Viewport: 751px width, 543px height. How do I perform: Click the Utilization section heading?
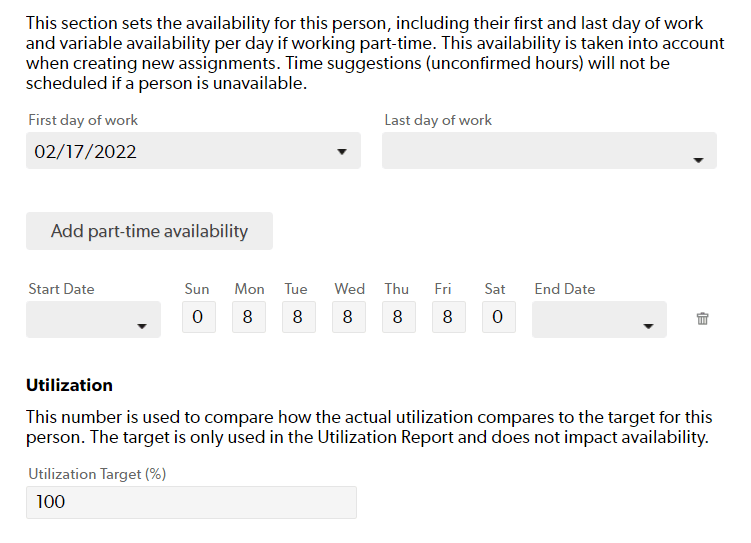tap(69, 385)
